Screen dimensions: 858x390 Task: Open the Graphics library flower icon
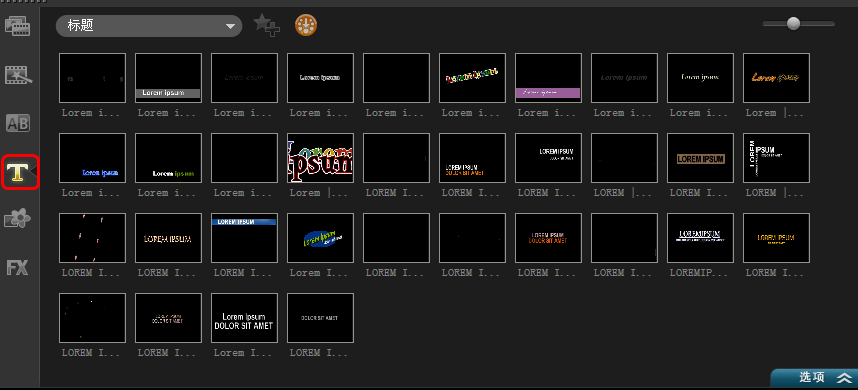tap(18, 219)
